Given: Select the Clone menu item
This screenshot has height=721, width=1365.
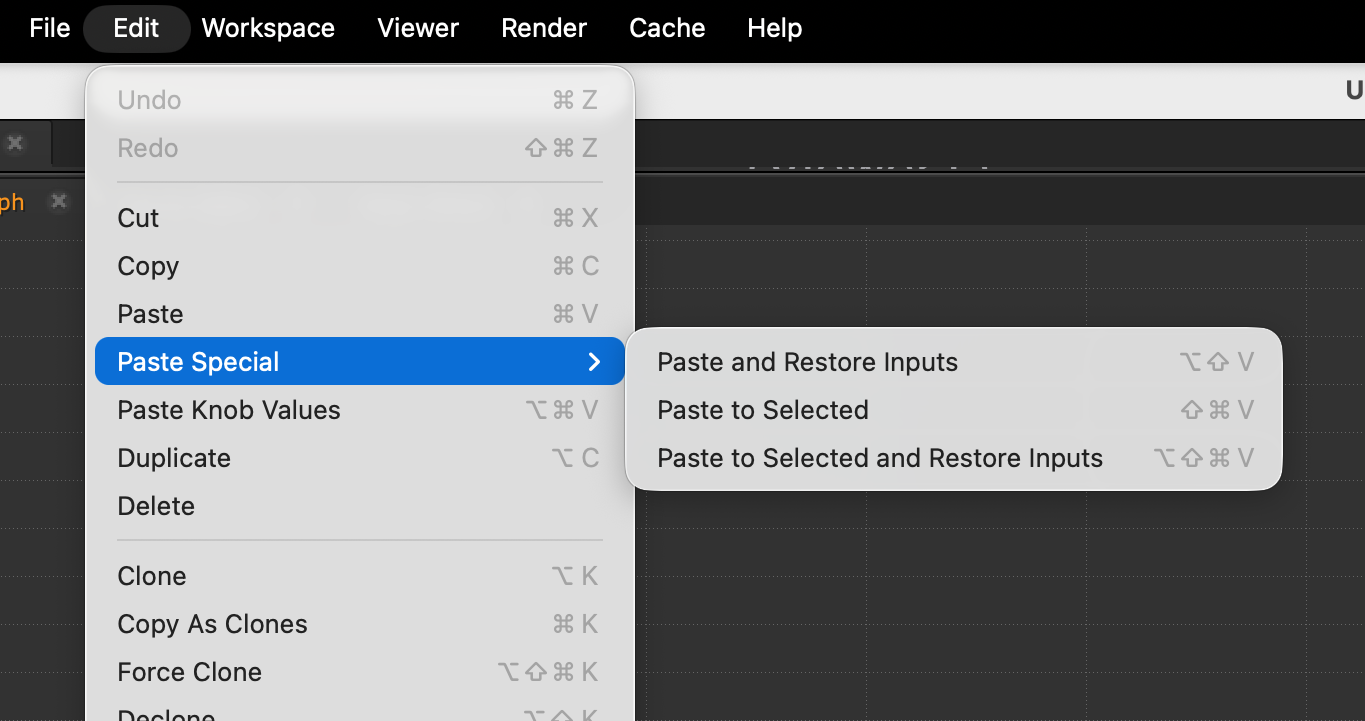Looking at the screenshot, I should (x=152, y=576).
